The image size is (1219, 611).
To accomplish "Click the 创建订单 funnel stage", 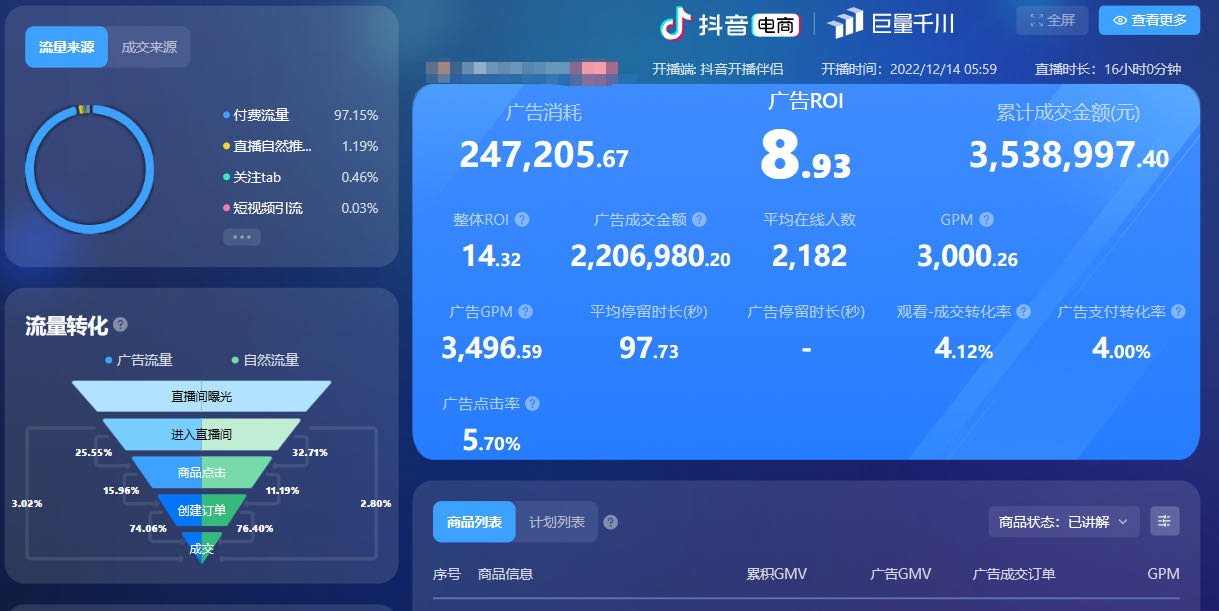I will pos(202,510).
